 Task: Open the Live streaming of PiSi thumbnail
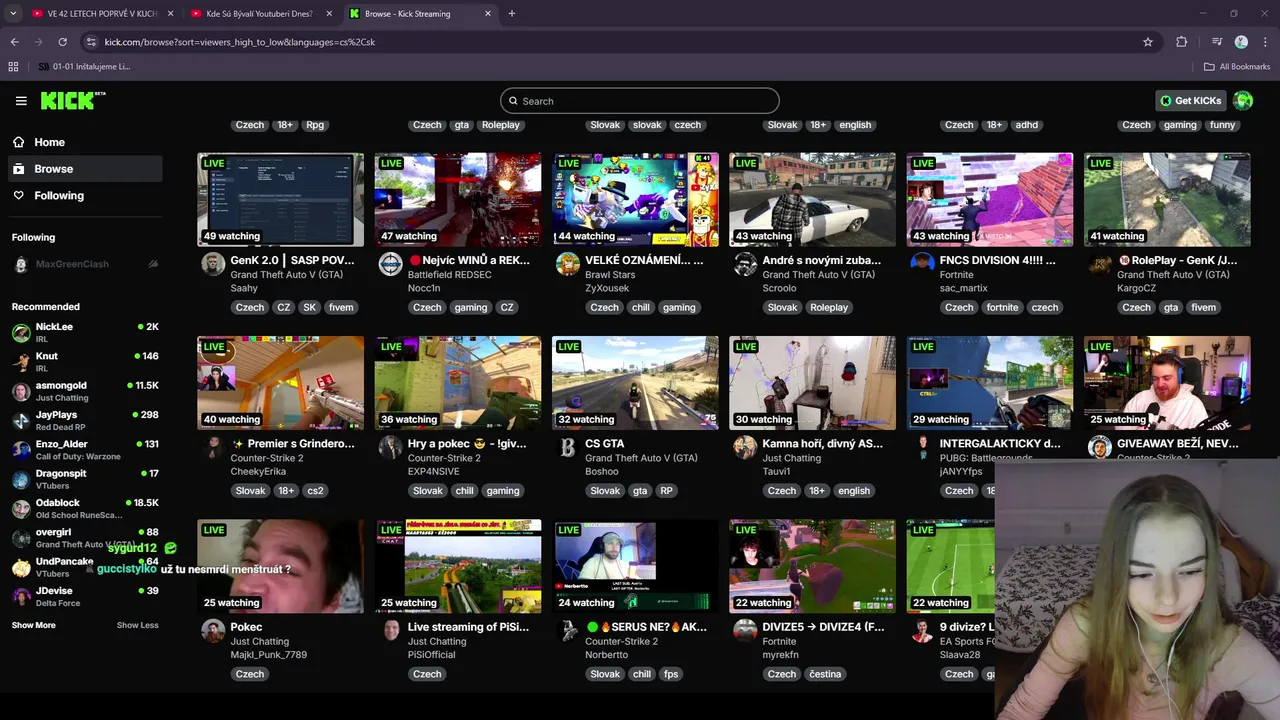click(x=458, y=566)
